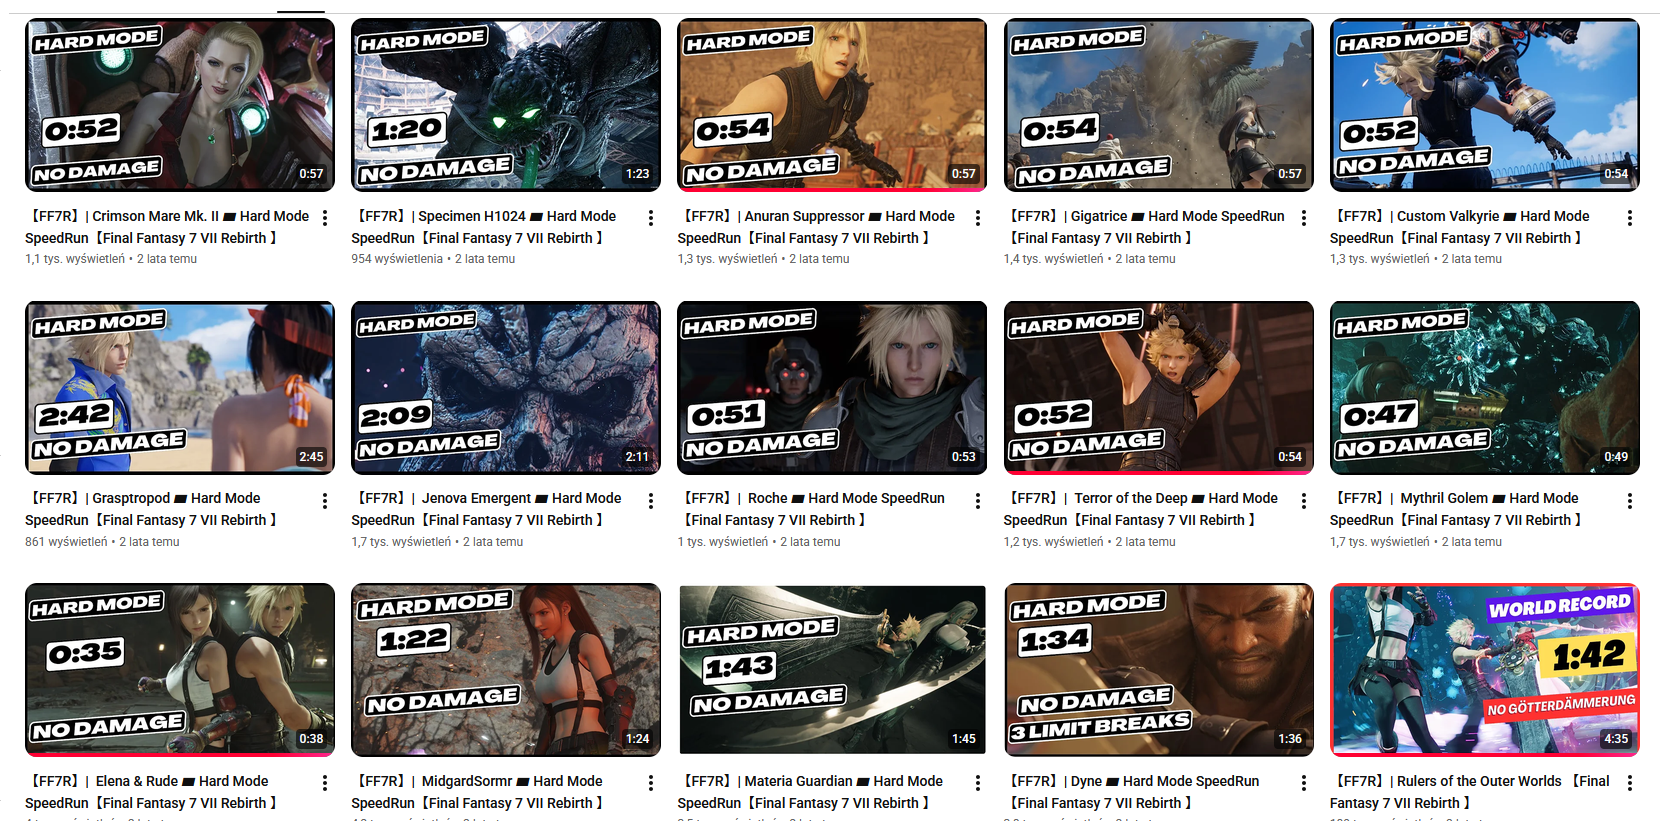Image resolution: width=1660 pixels, height=821 pixels.
Task: Click the Mythril Golem Hard Mode title
Action: (x=1455, y=509)
